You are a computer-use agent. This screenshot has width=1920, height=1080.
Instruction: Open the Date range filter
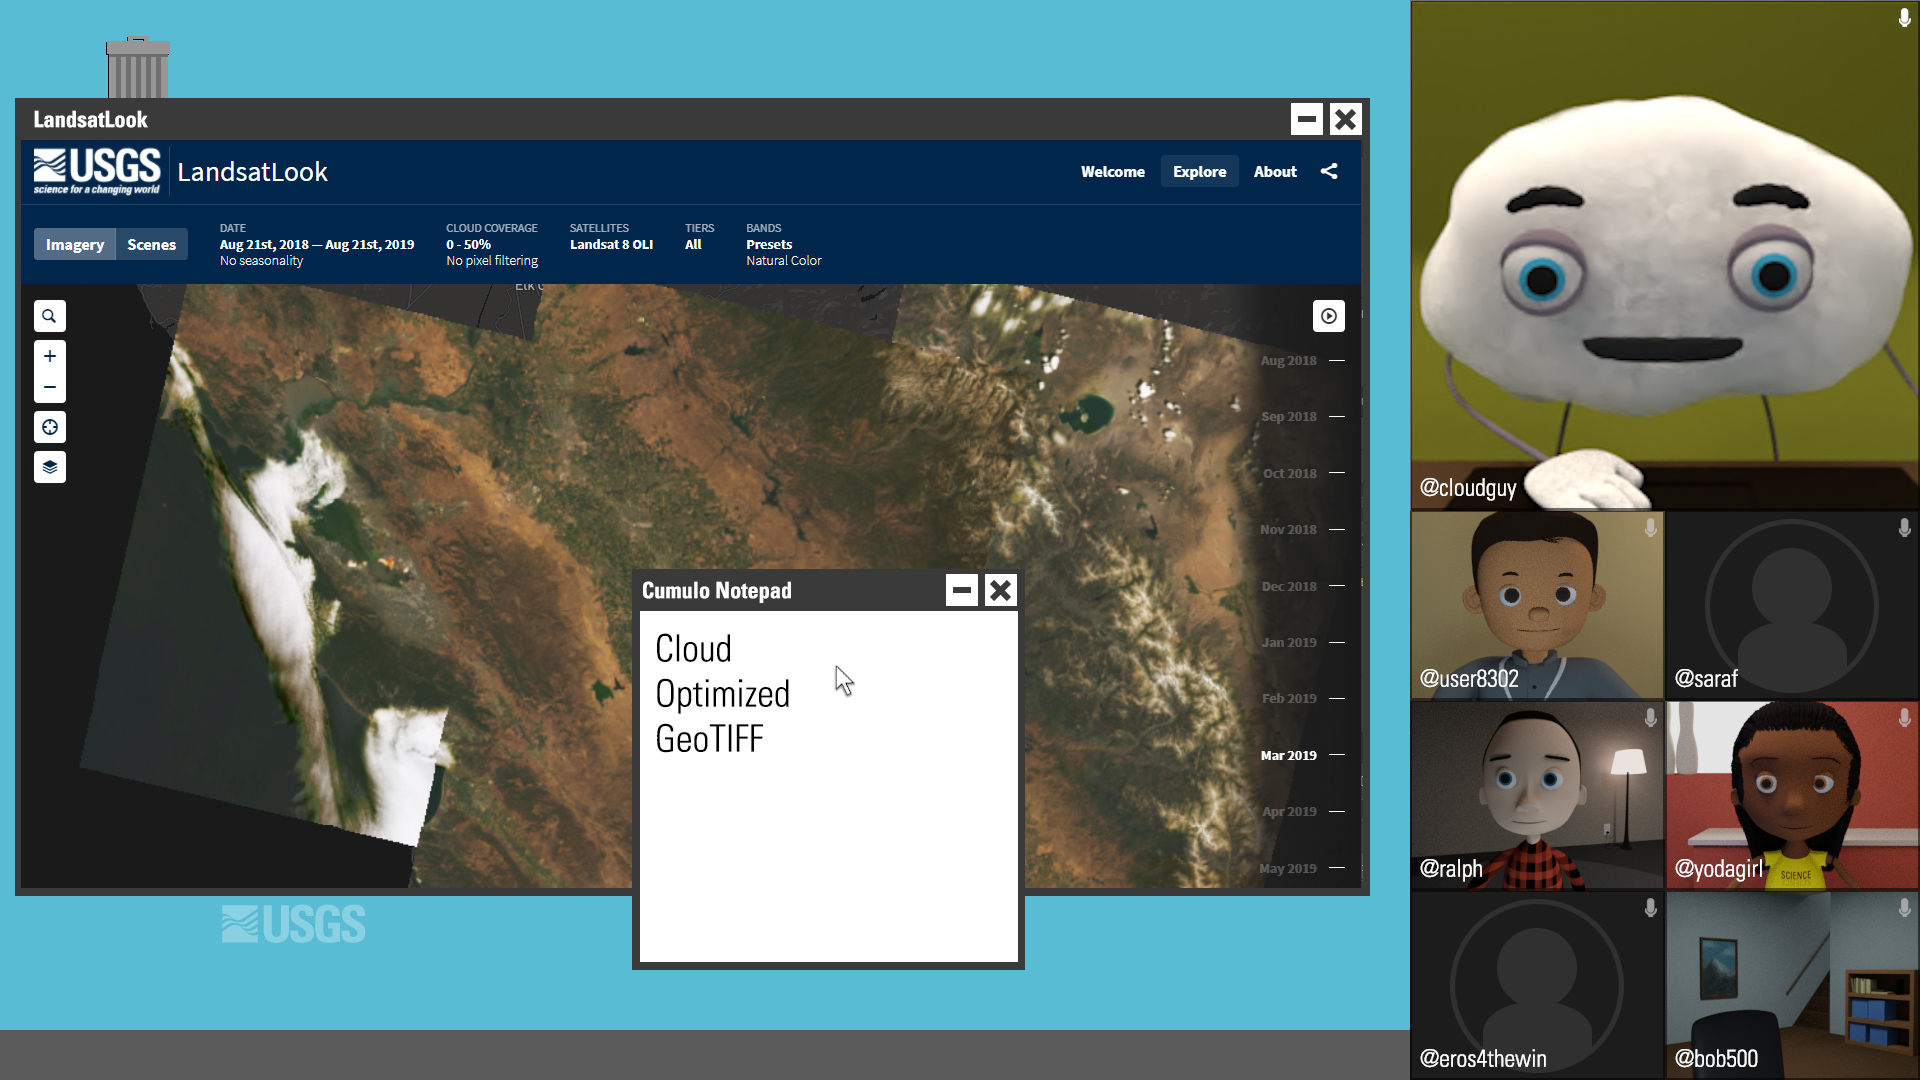tap(317, 244)
